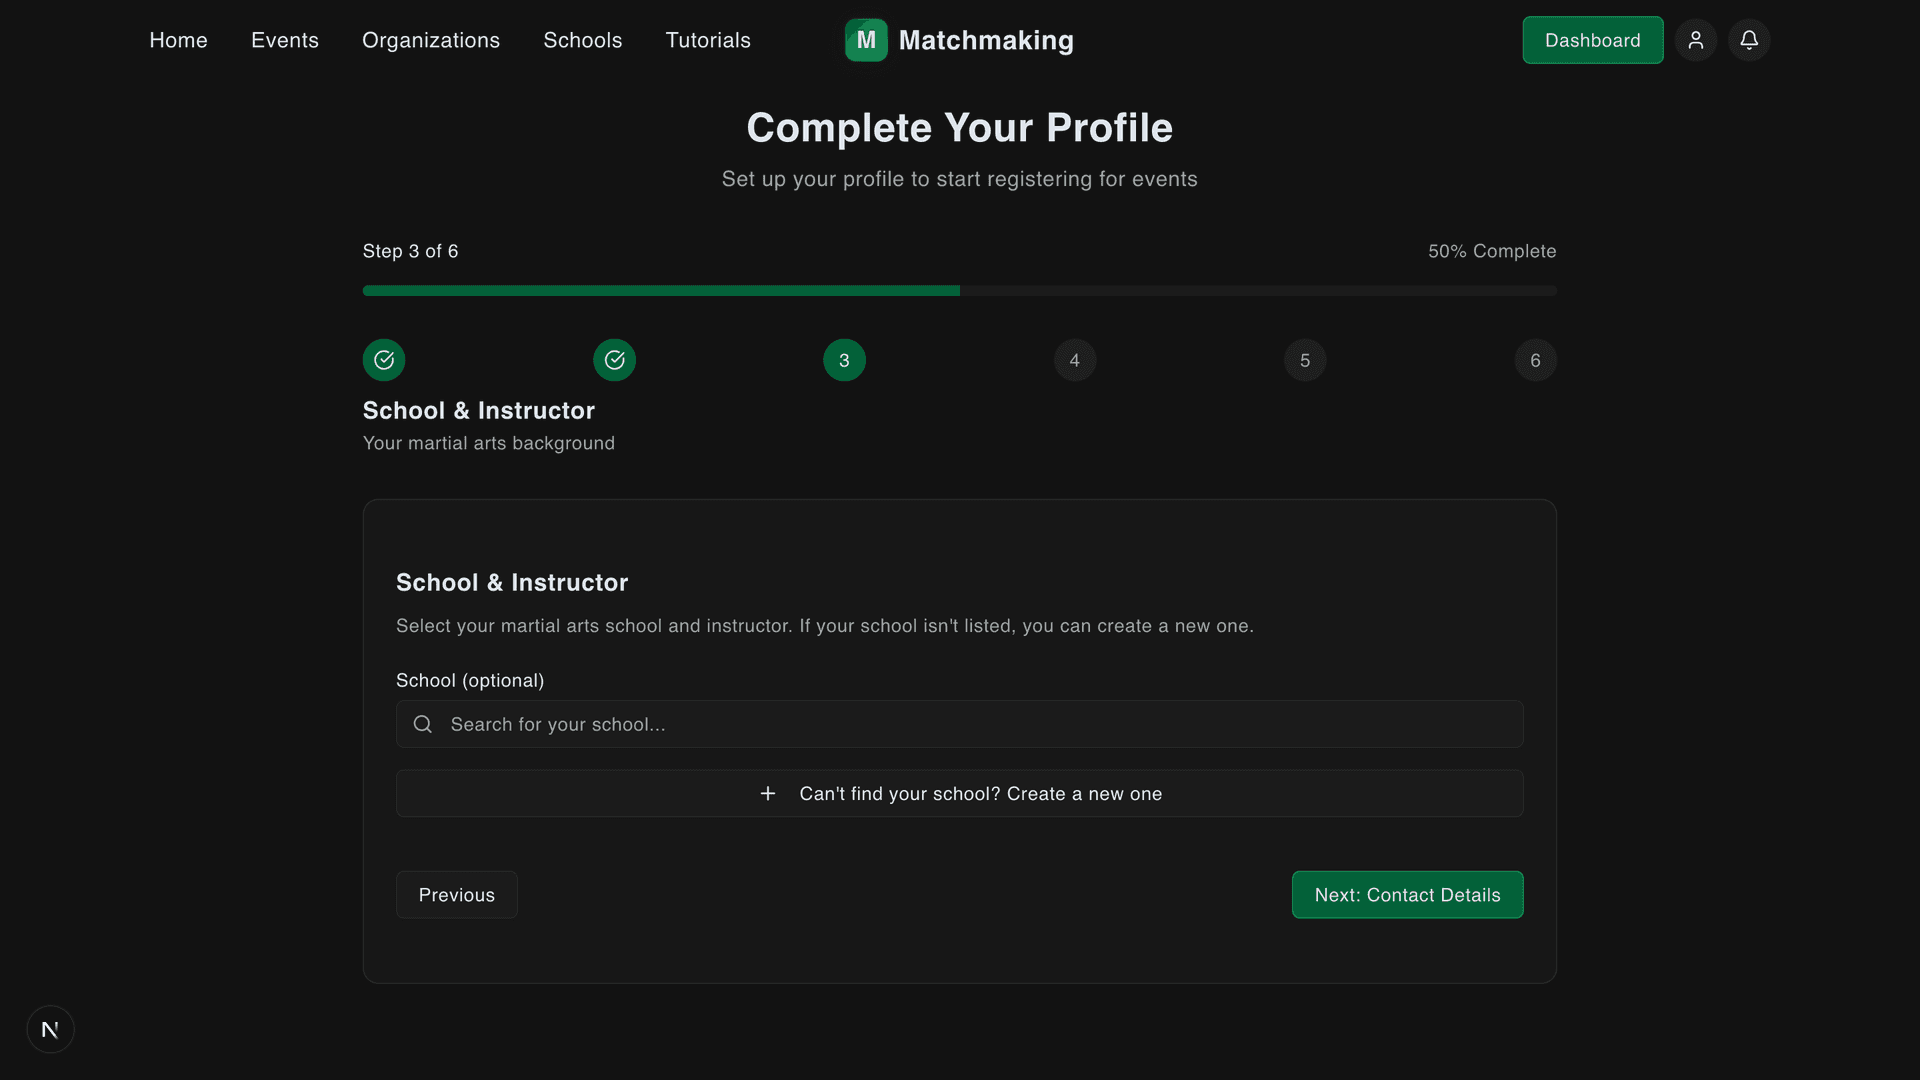Screen dimensions: 1920x1080
Task: Click the plus icon for creating a school
Action: 768,793
